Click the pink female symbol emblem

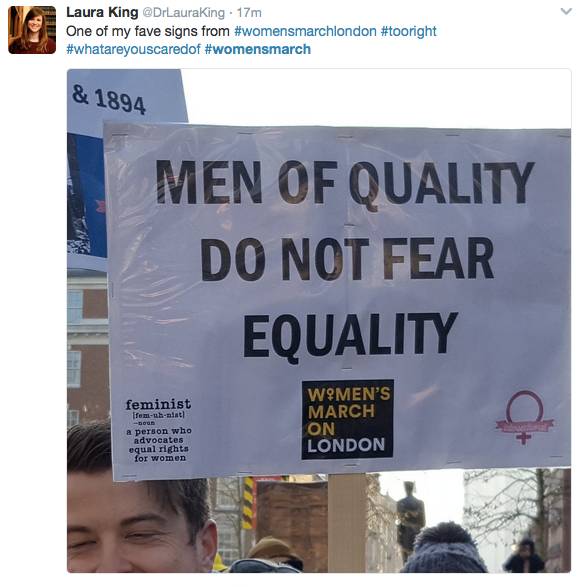pos(525,417)
